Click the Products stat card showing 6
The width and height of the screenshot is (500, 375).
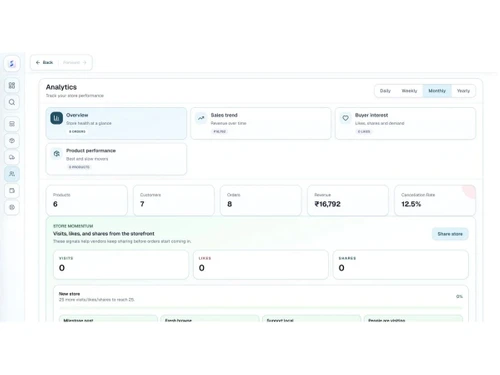[87, 200]
